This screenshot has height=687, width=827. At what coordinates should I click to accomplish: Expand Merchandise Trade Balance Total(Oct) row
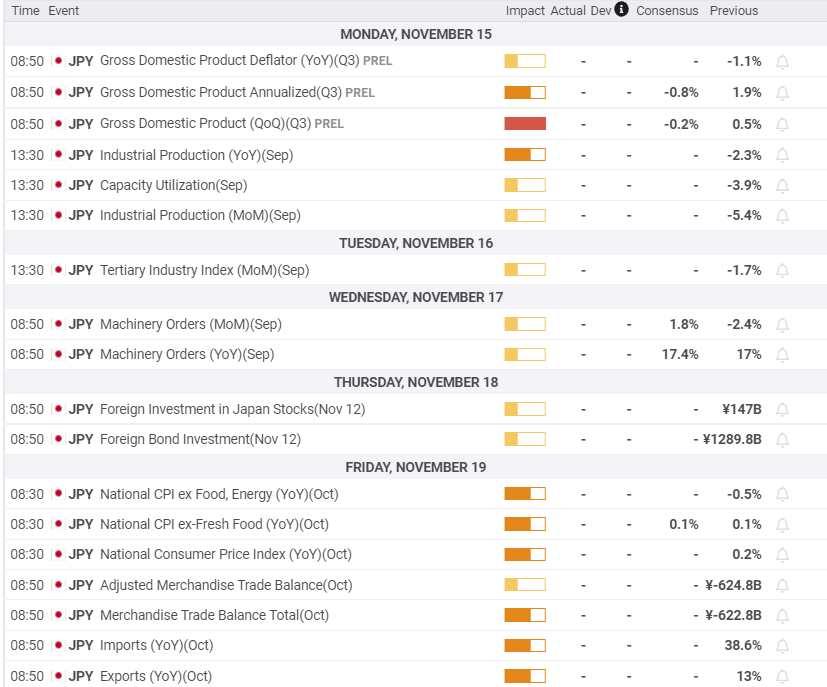(x=214, y=615)
